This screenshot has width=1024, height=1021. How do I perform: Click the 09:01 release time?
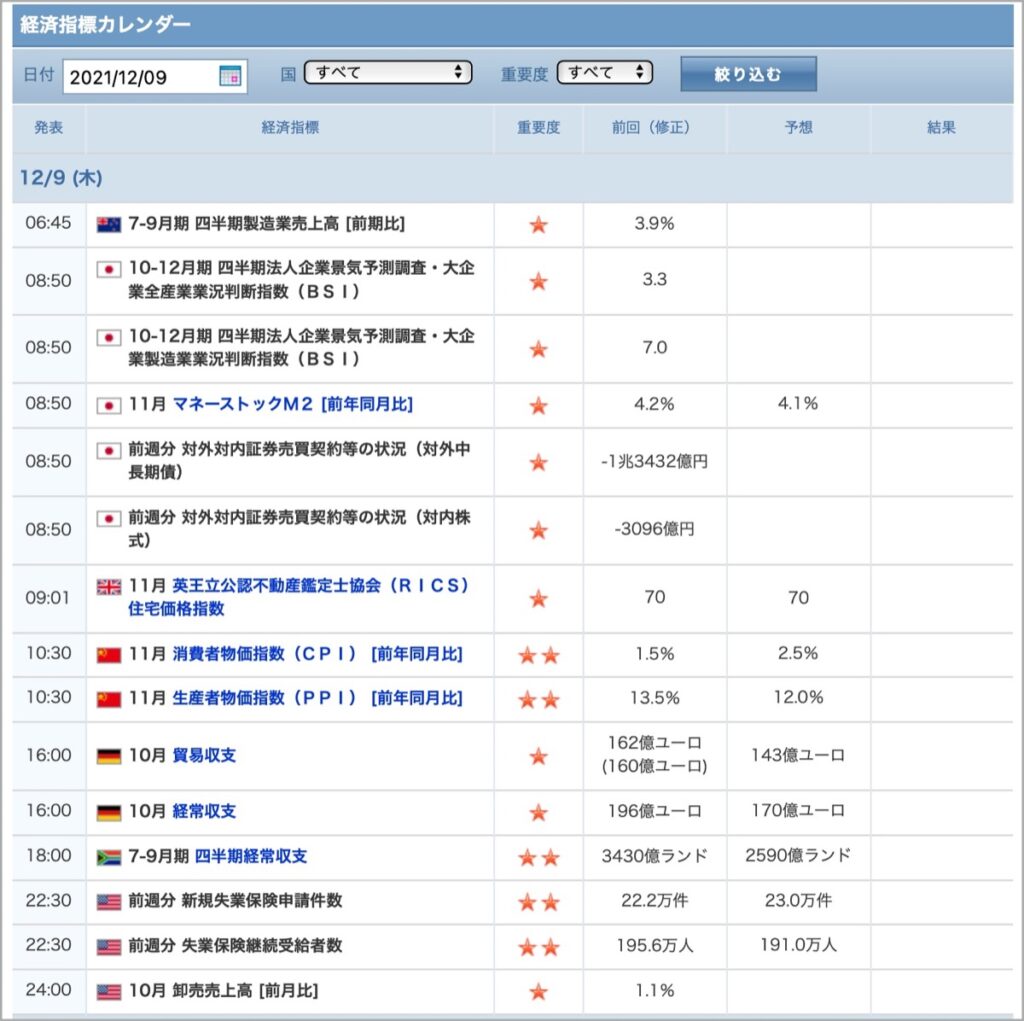(47, 598)
